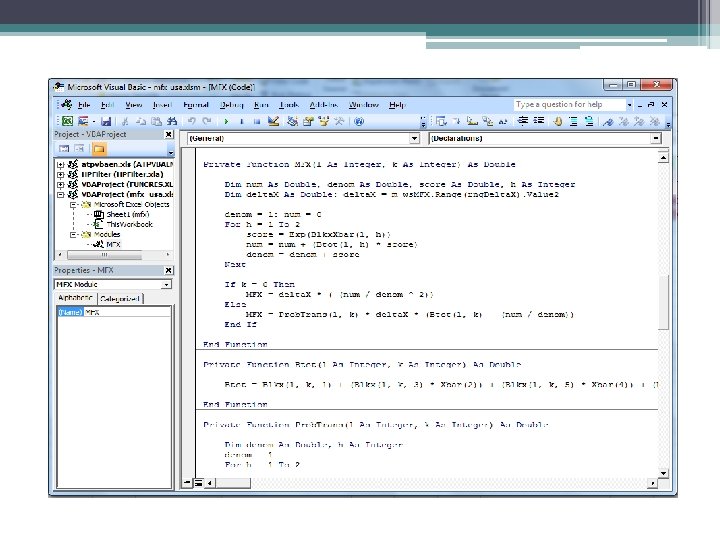The width and height of the screenshot is (720, 540).
Task: Click the Toolbox hammer and wrench icon
Action: pos(339,121)
